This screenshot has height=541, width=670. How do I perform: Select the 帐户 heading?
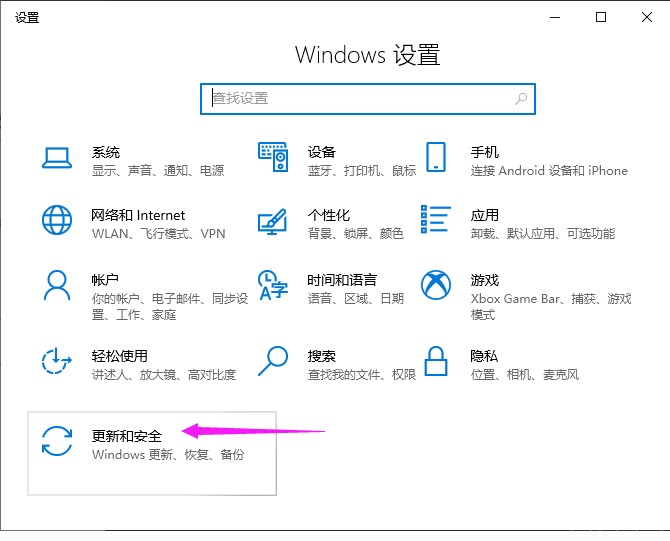105,280
